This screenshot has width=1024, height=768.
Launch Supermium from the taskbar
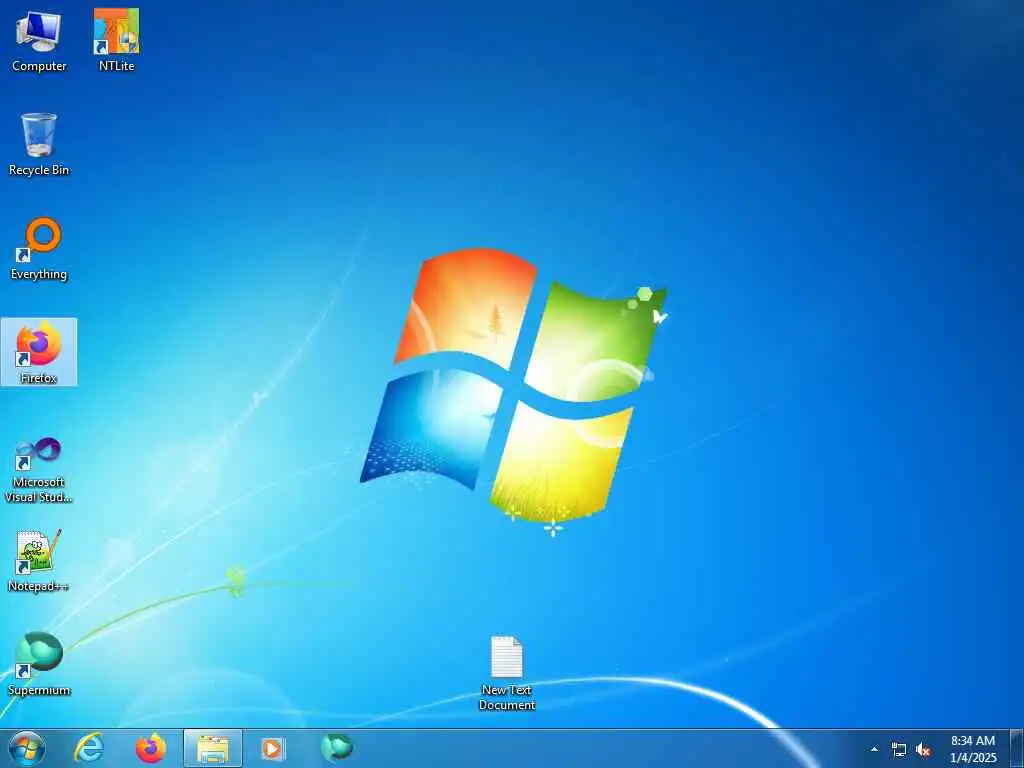click(x=336, y=748)
